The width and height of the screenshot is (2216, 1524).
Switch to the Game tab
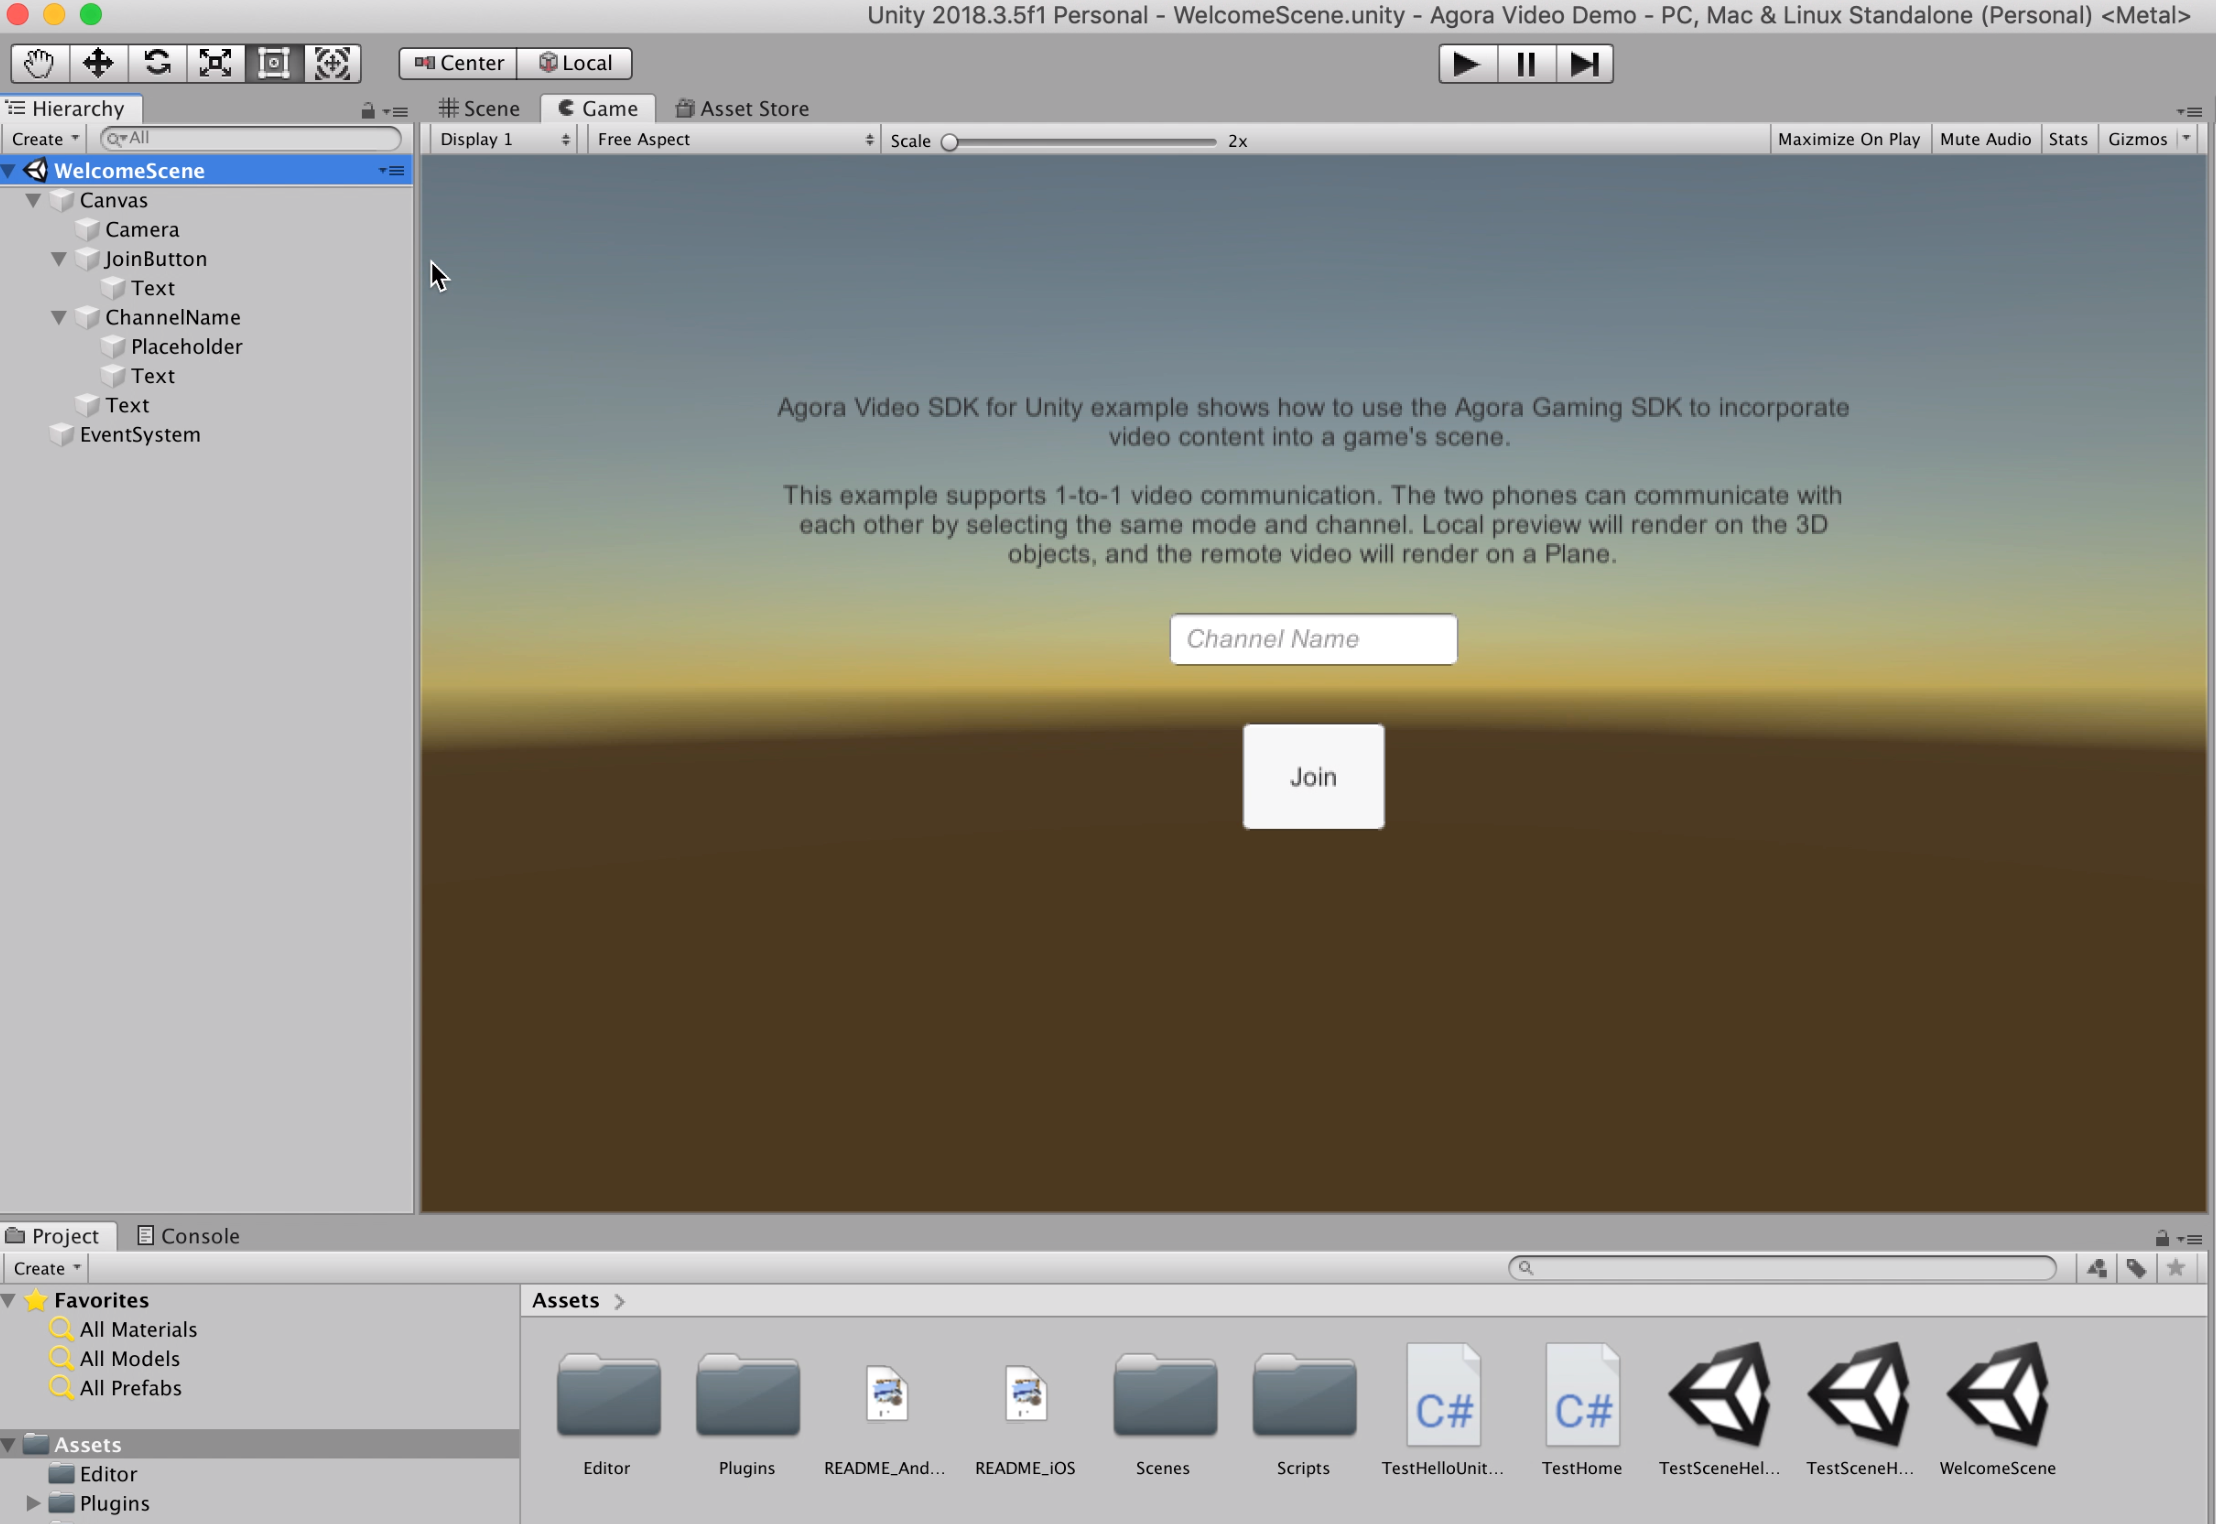tap(598, 108)
